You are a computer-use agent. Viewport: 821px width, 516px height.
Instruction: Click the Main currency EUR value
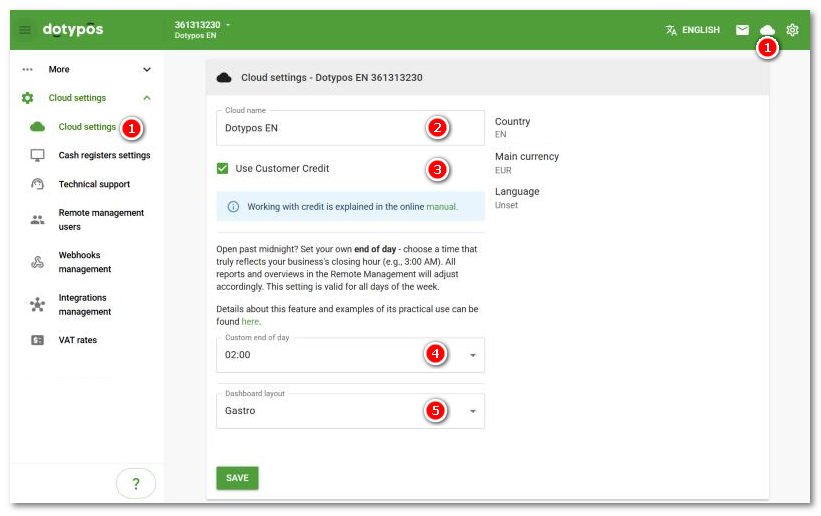pyautogui.click(x=503, y=170)
